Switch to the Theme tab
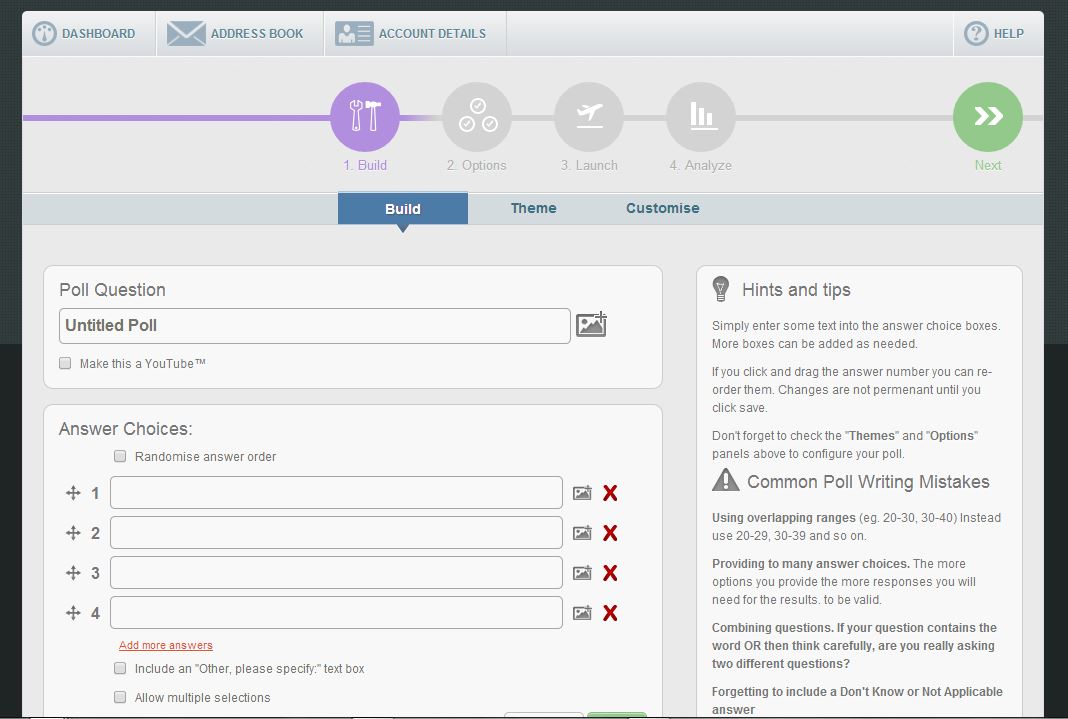The height and width of the screenshot is (719, 1068). coord(533,208)
